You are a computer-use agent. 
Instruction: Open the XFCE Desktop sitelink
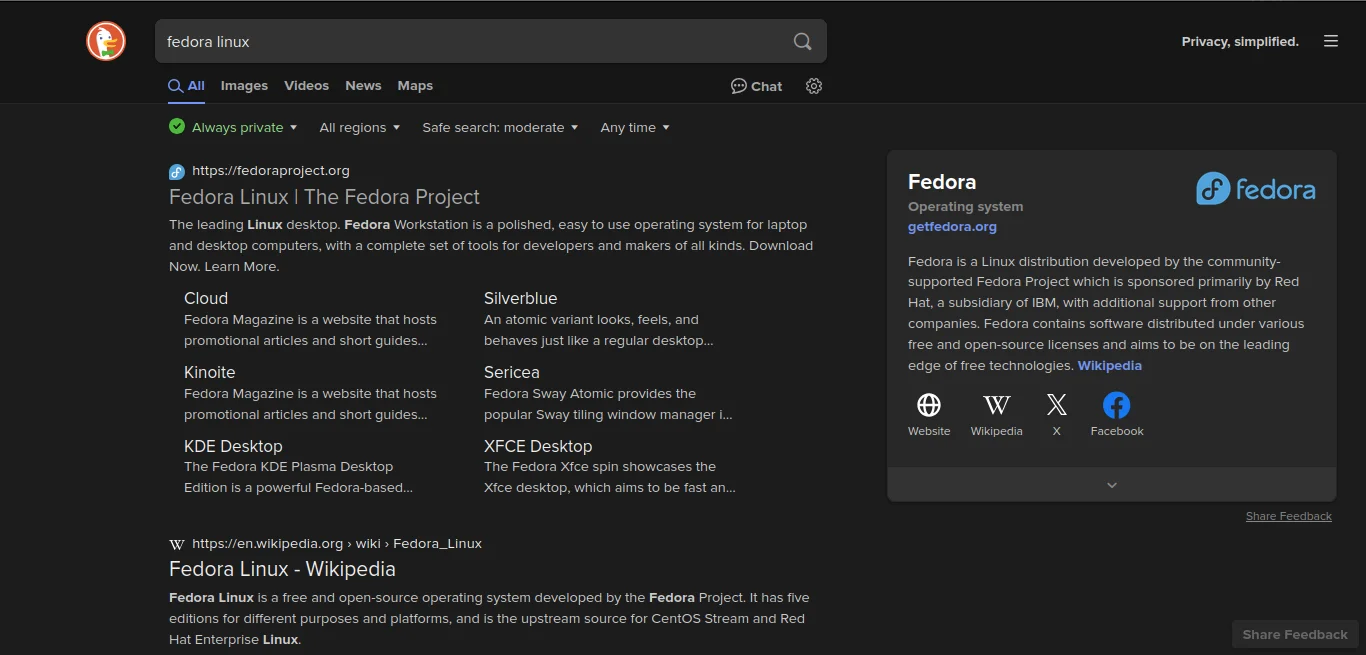[538, 446]
